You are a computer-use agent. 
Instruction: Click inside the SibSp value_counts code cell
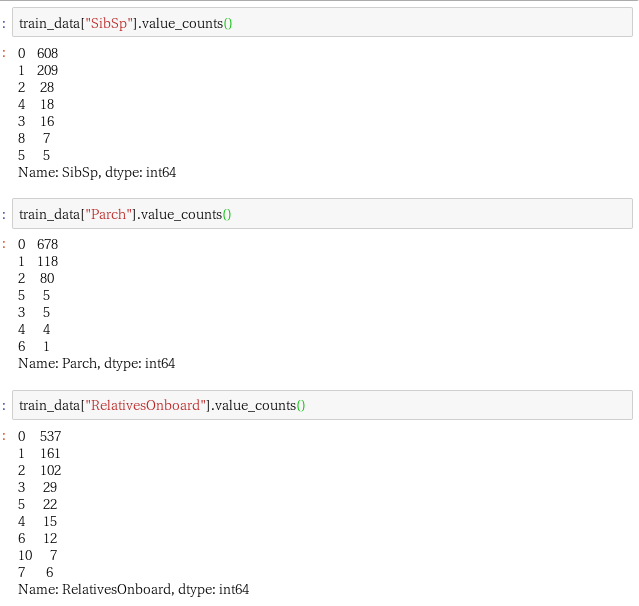(x=322, y=23)
